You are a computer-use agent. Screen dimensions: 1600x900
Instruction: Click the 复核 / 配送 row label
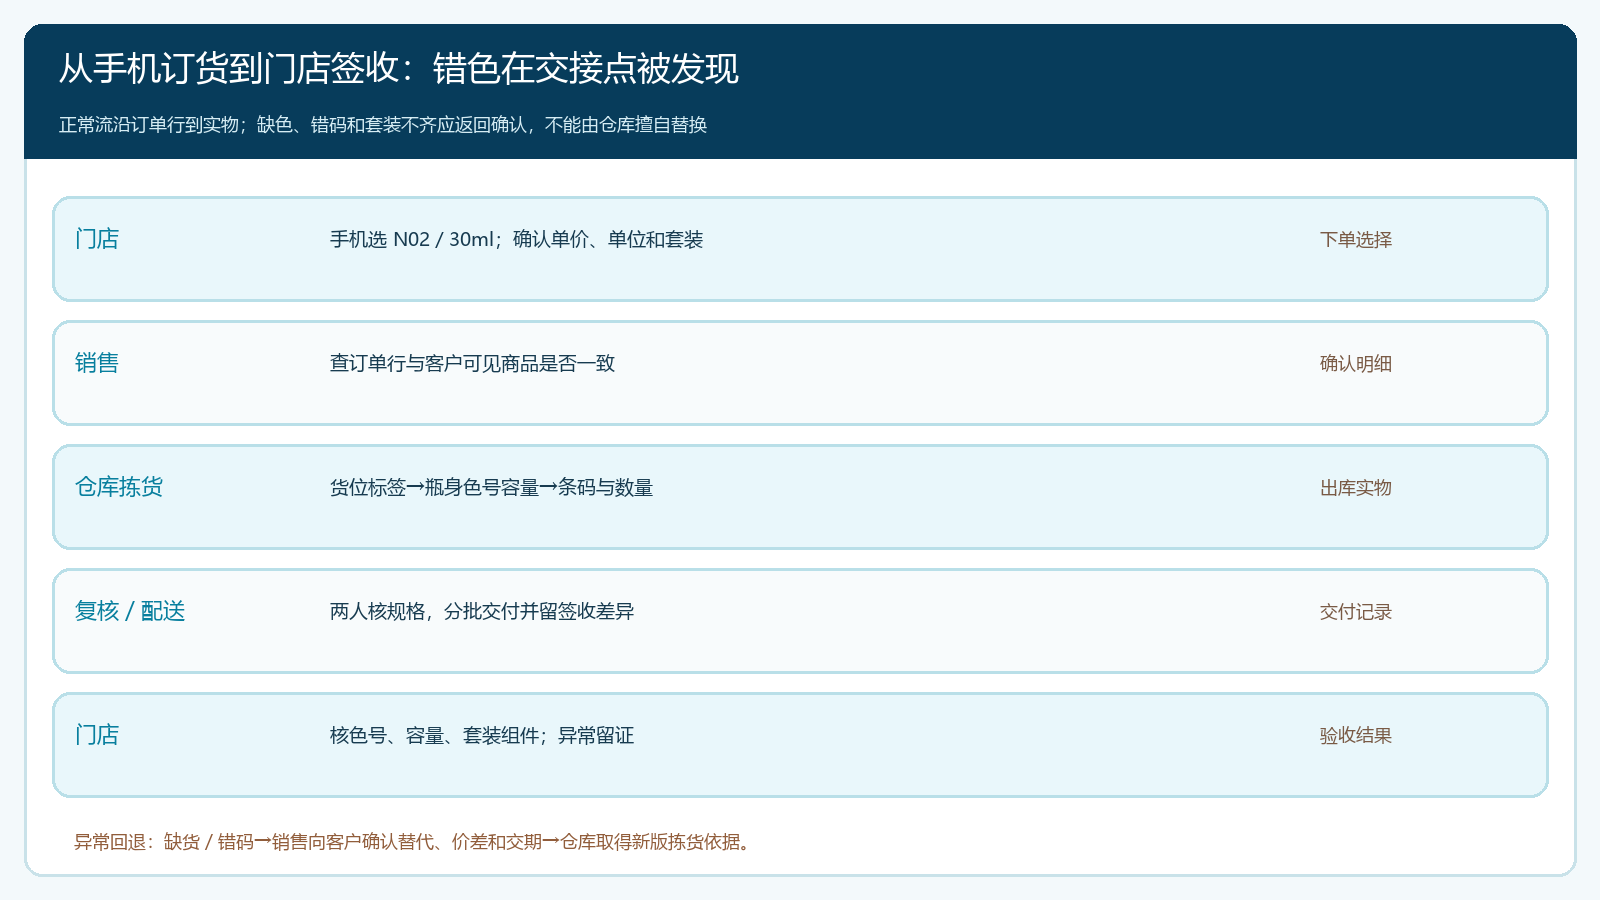130,611
